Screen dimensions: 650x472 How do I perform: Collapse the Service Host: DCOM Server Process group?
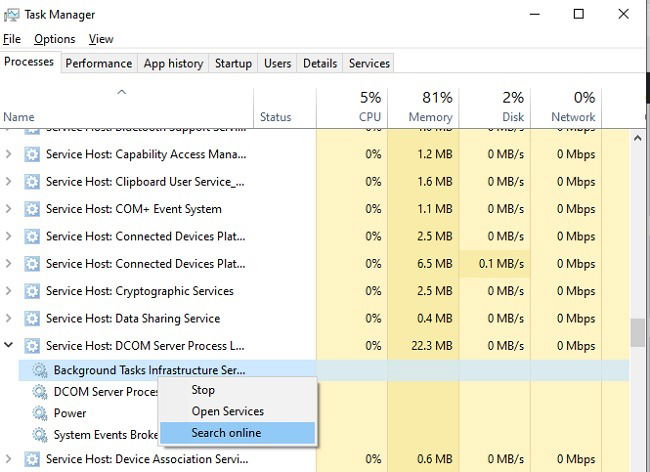8,345
